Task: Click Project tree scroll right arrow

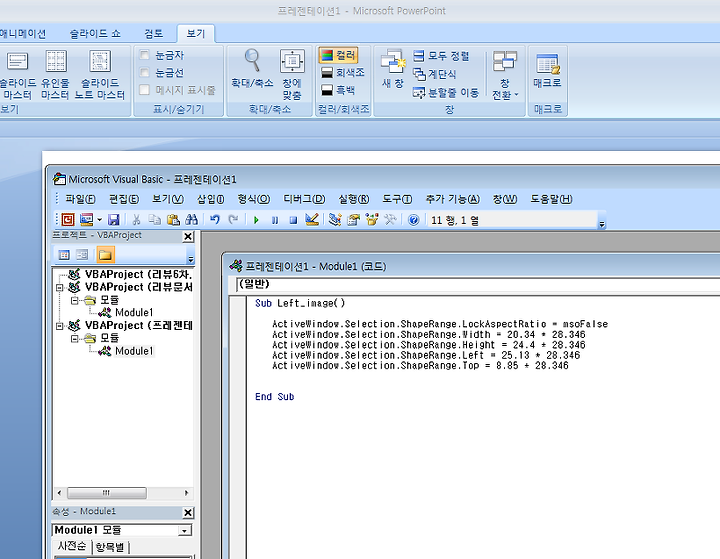Action: point(186,493)
